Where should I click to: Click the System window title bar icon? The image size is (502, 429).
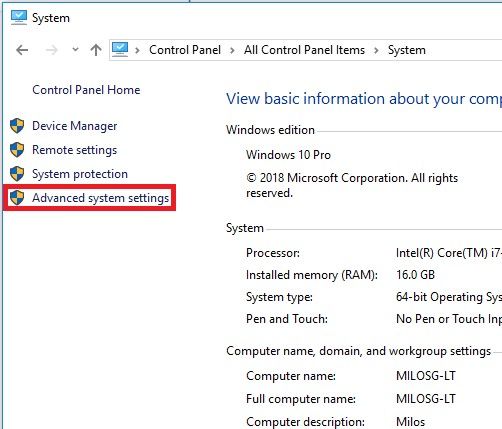tap(19, 17)
